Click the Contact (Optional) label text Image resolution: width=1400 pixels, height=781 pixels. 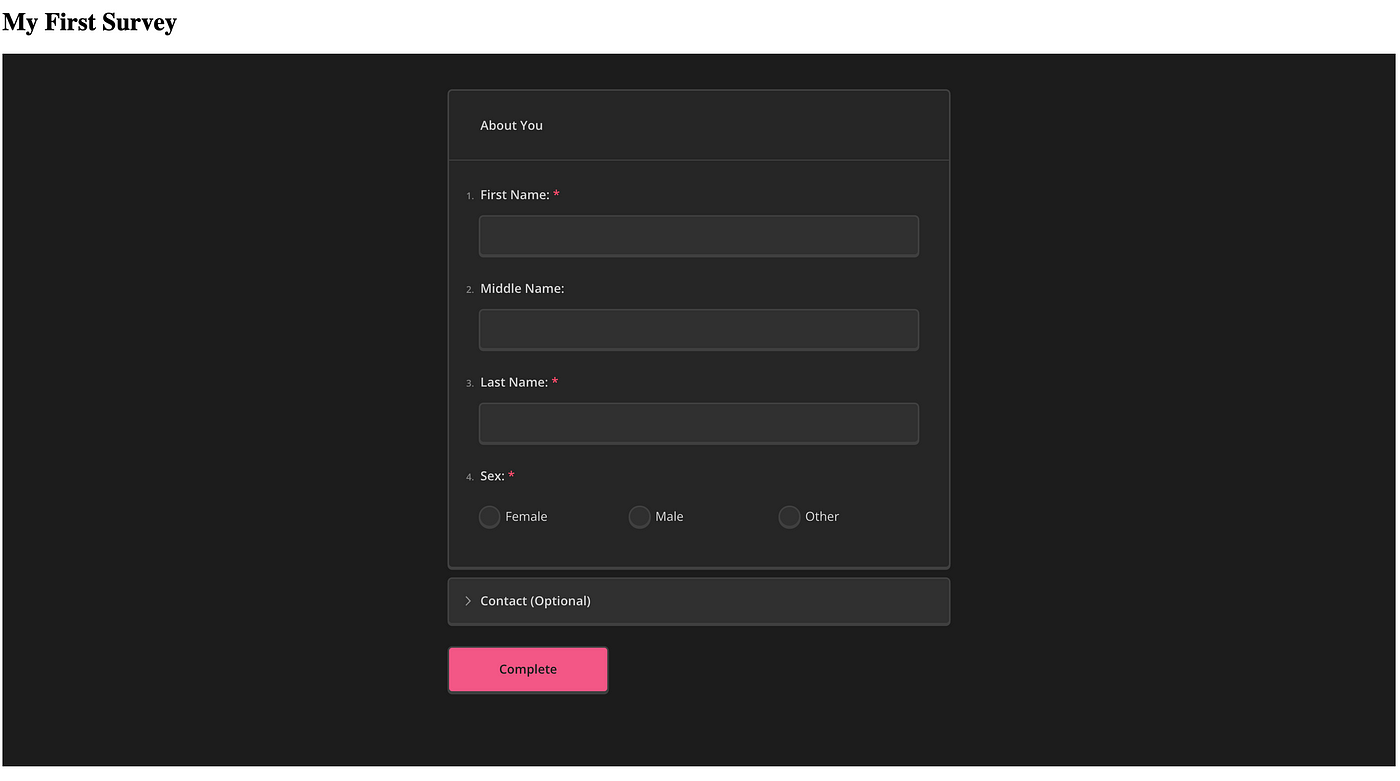pyautogui.click(x=535, y=600)
